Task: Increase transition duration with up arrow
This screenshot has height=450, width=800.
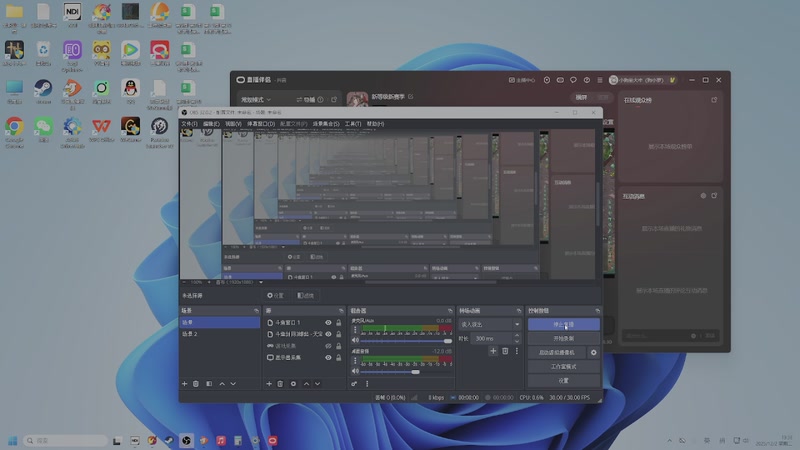Action: pos(517,336)
